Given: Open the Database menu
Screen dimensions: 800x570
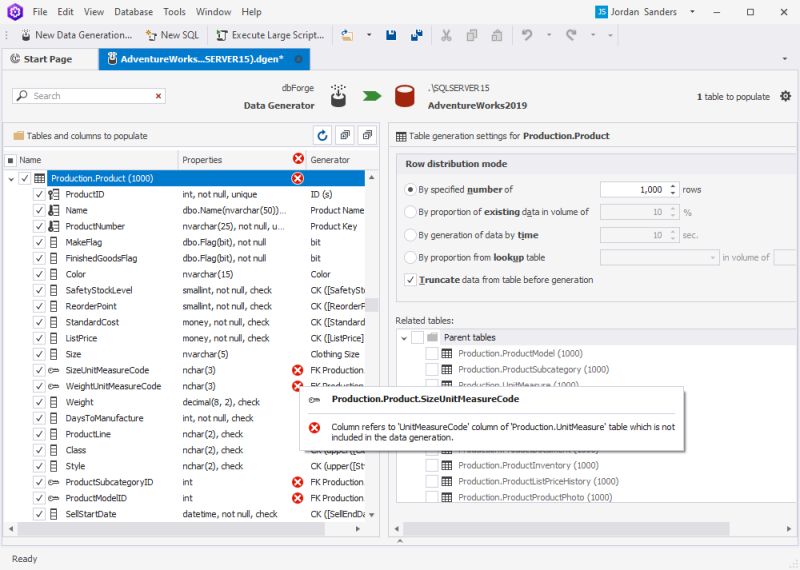Looking at the screenshot, I should pos(134,12).
